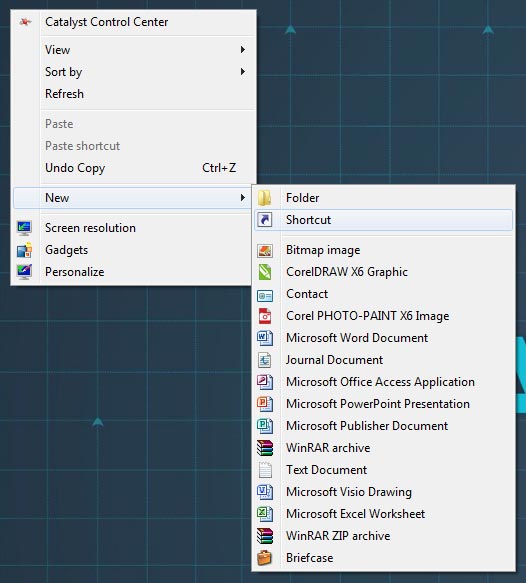Click the Microsoft Excel Worksheet icon

tap(265, 514)
